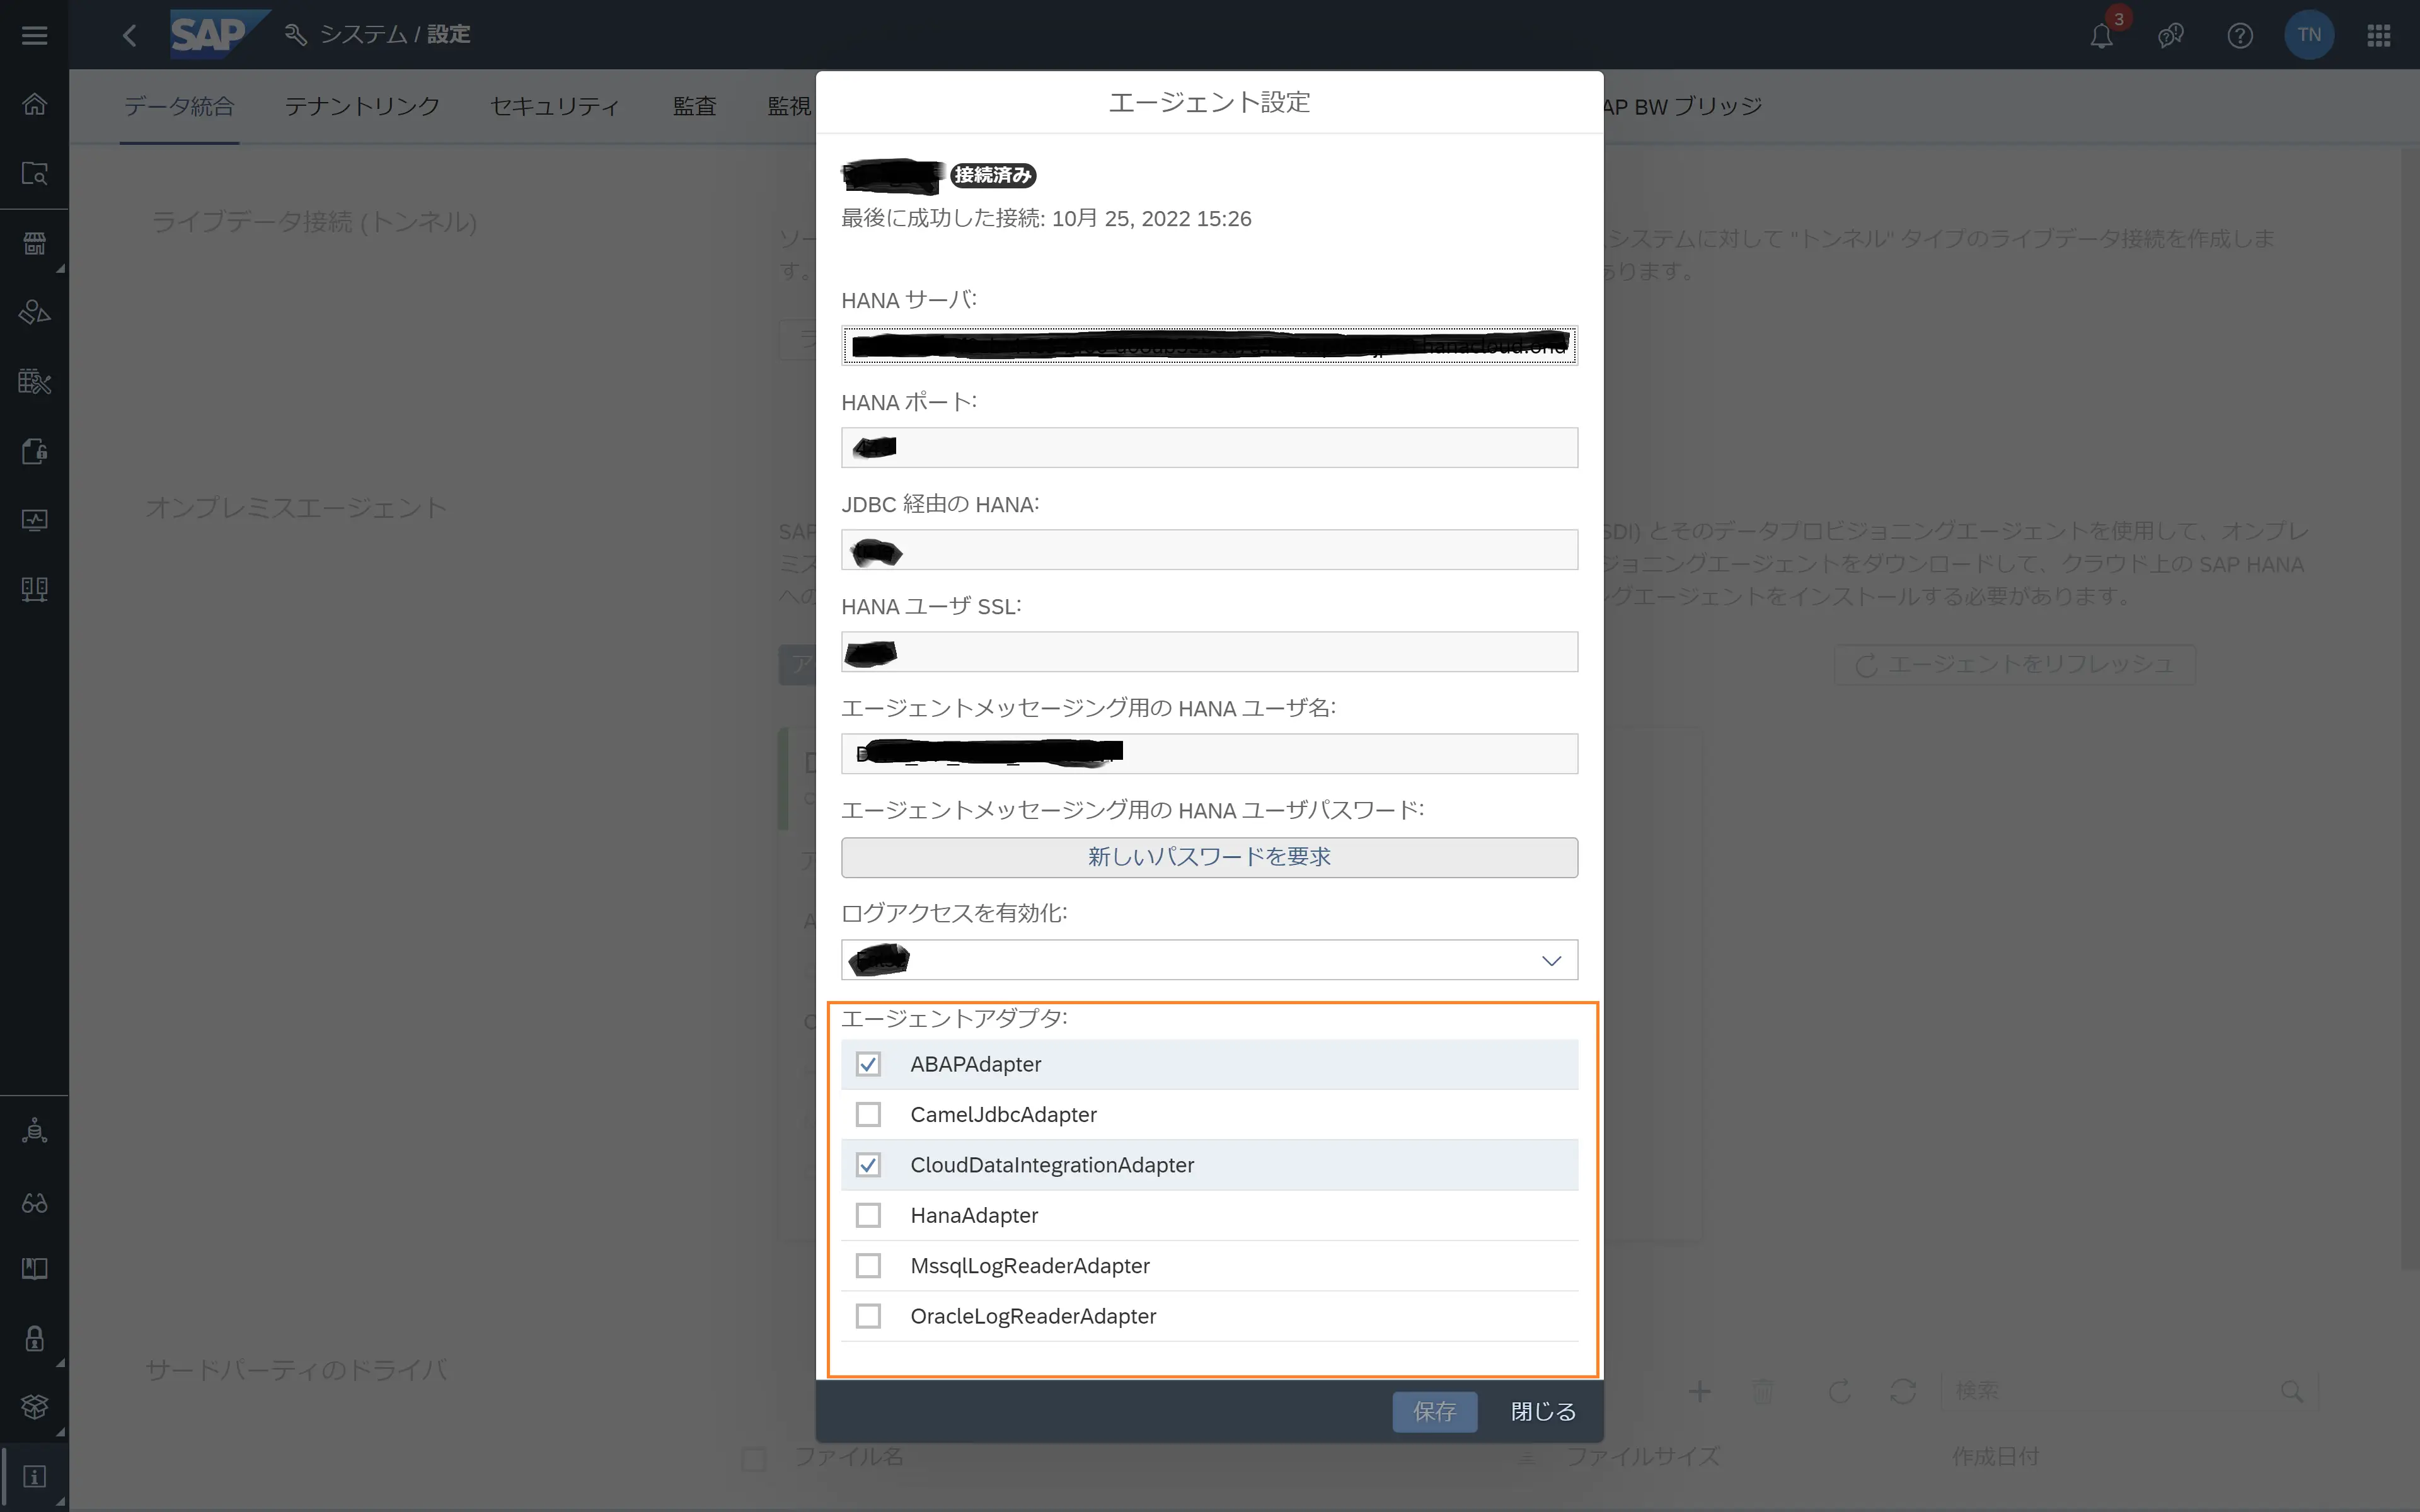Switch to the セキュリティ tab
Image resolution: width=2420 pixels, height=1512 pixels.
[x=555, y=106]
